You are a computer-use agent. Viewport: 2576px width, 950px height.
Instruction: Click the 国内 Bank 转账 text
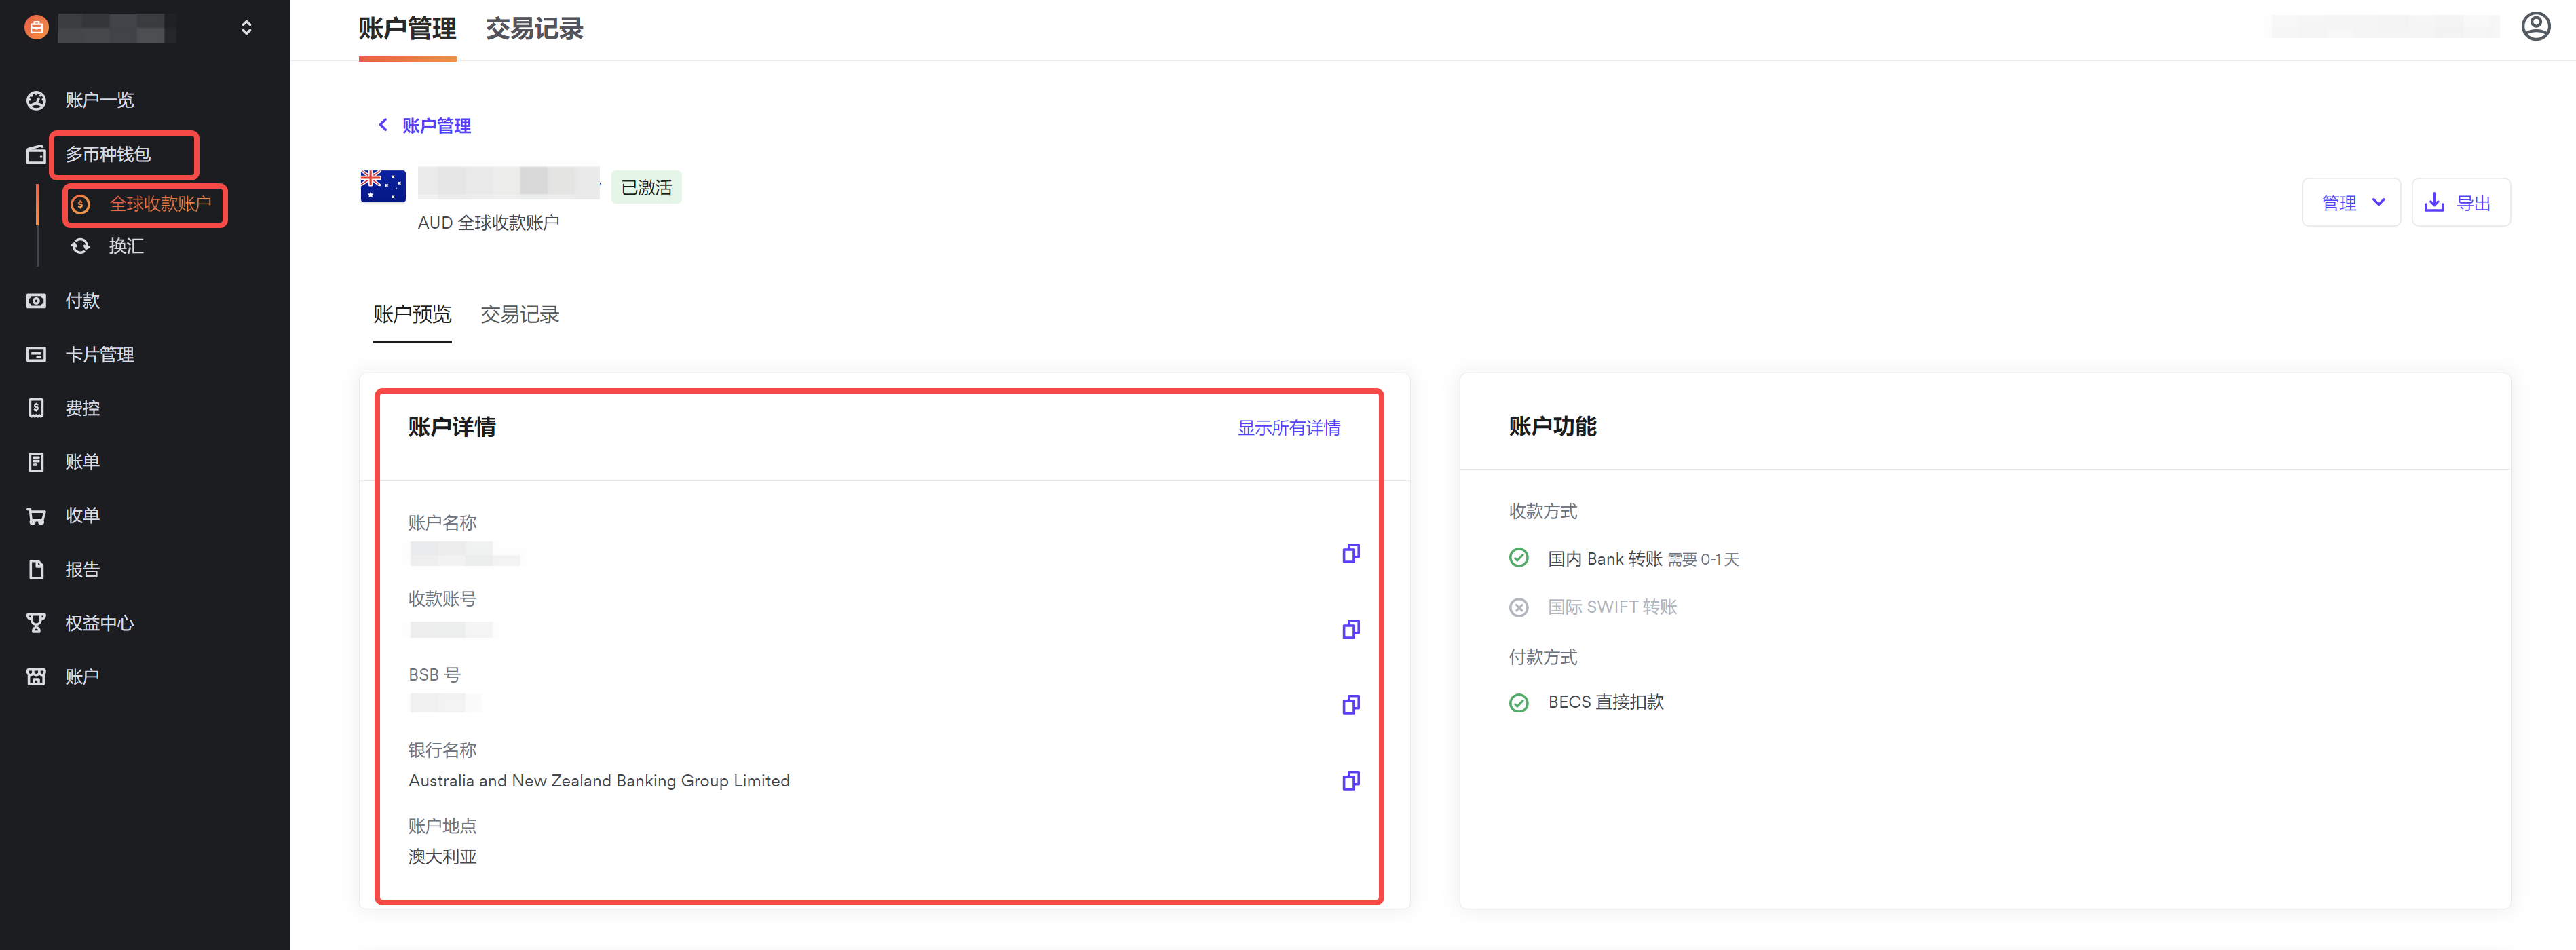[x=1605, y=559]
